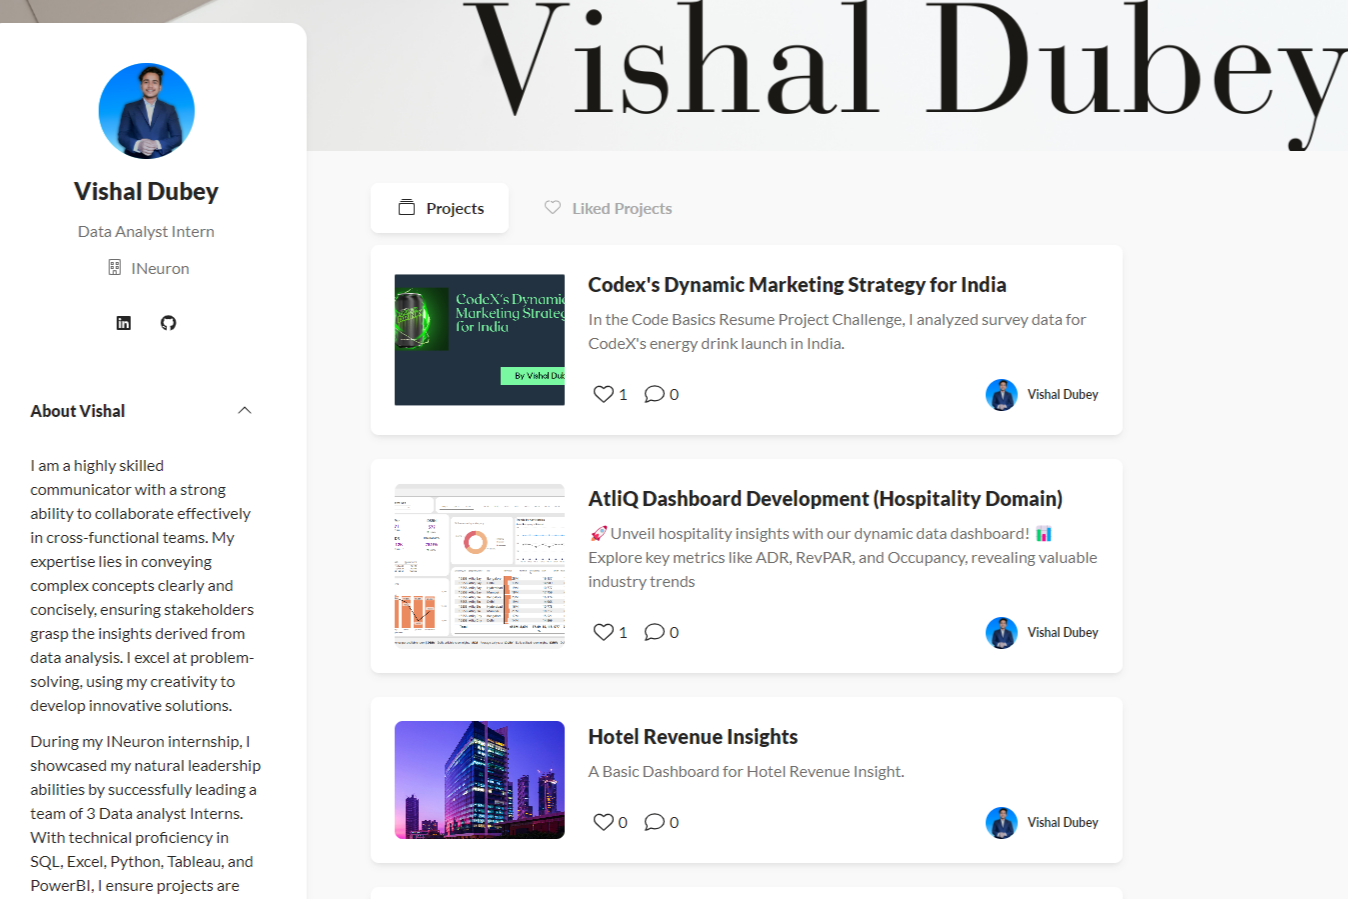Click the Data Analyst Intern title text
Image resolution: width=1348 pixels, height=899 pixels.
coord(146,232)
